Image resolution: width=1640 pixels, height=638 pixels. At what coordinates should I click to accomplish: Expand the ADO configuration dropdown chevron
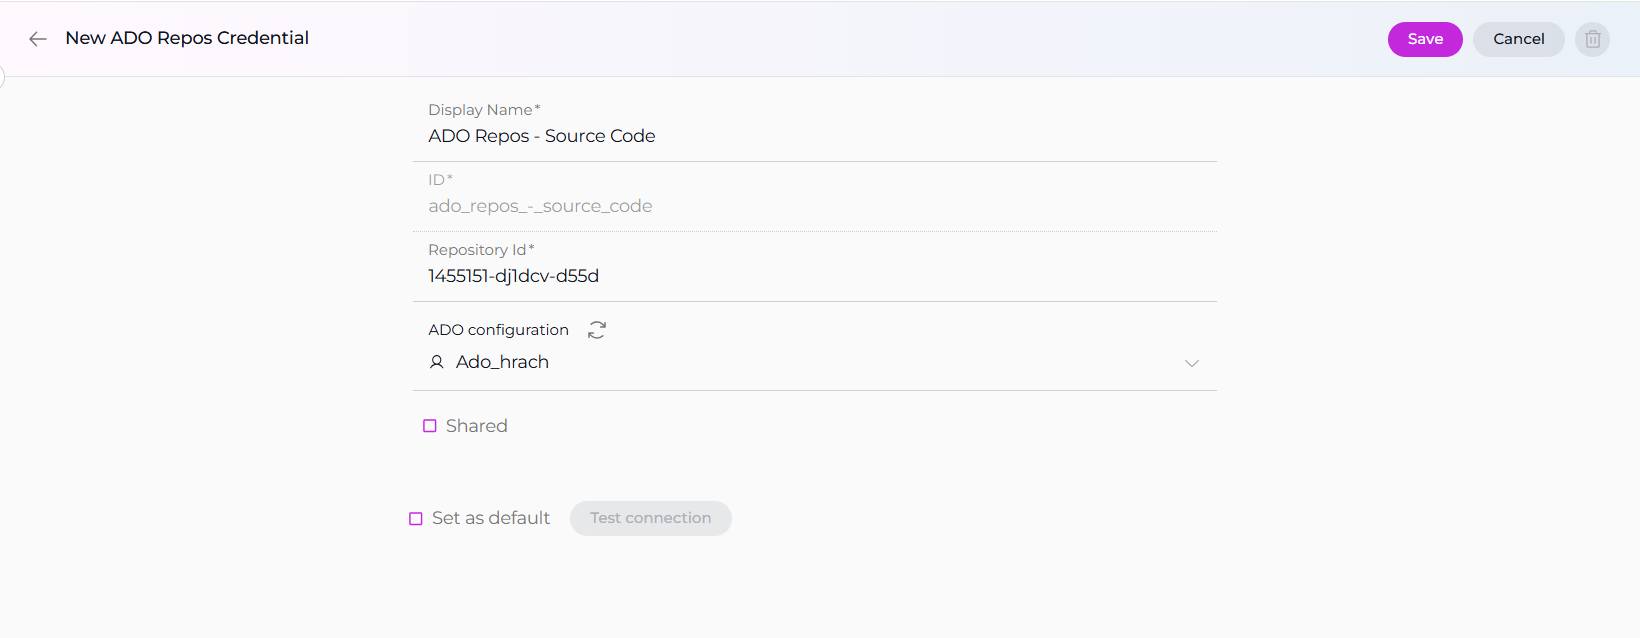[1191, 363]
